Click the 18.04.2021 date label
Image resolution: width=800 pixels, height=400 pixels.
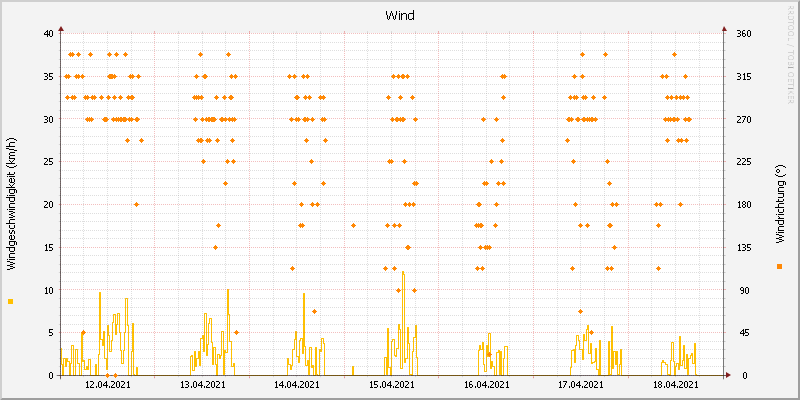(676, 384)
